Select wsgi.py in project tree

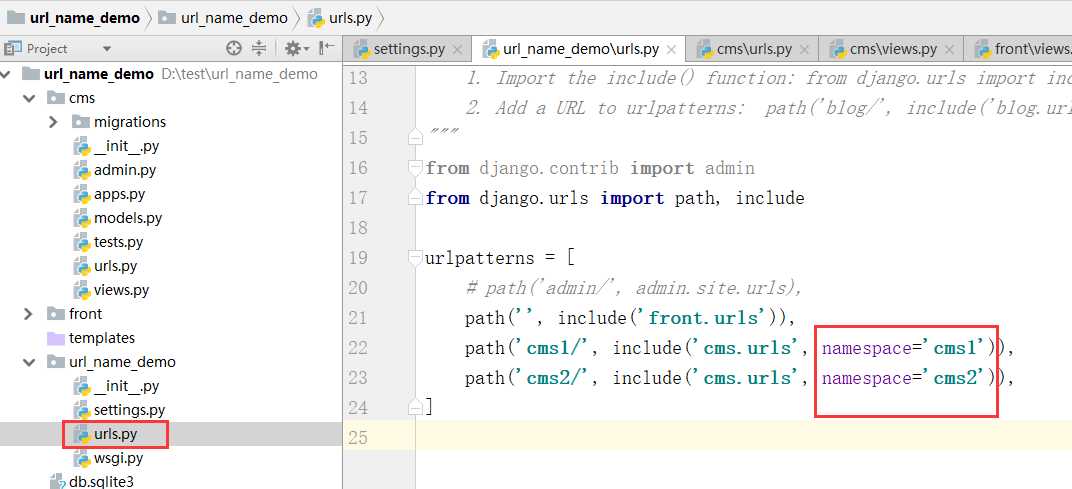pos(108,458)
